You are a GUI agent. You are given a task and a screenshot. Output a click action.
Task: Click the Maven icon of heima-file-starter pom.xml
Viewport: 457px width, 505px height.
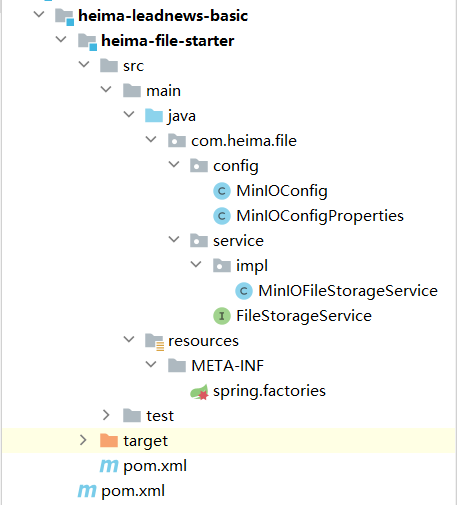(109, 466)
